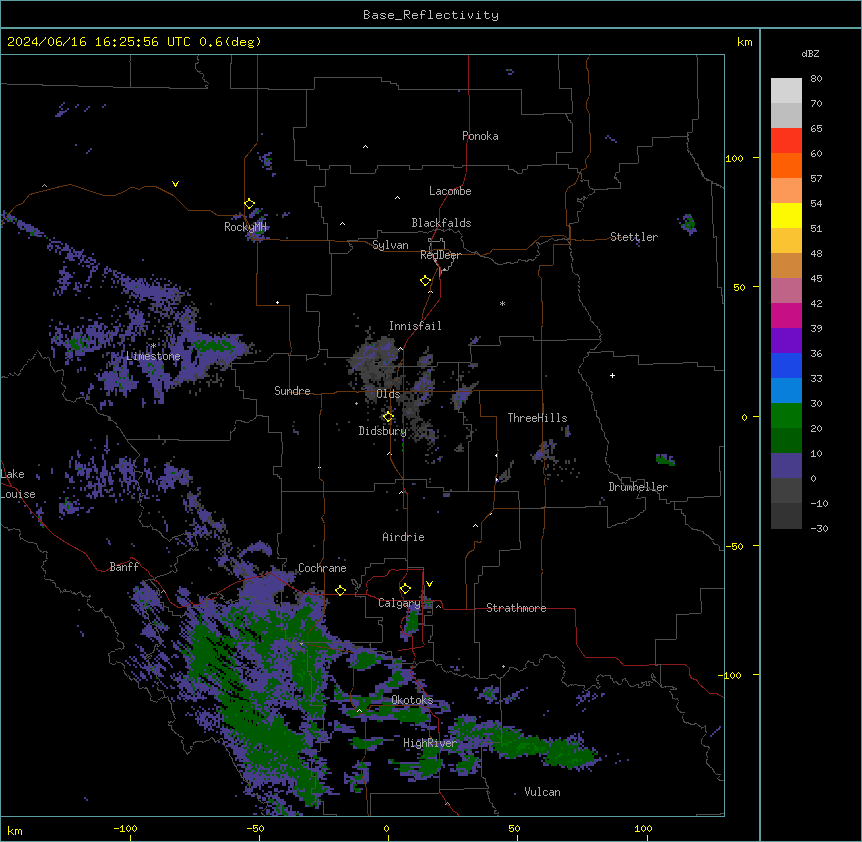Click the RockyMH label

(x=245, y=227)
